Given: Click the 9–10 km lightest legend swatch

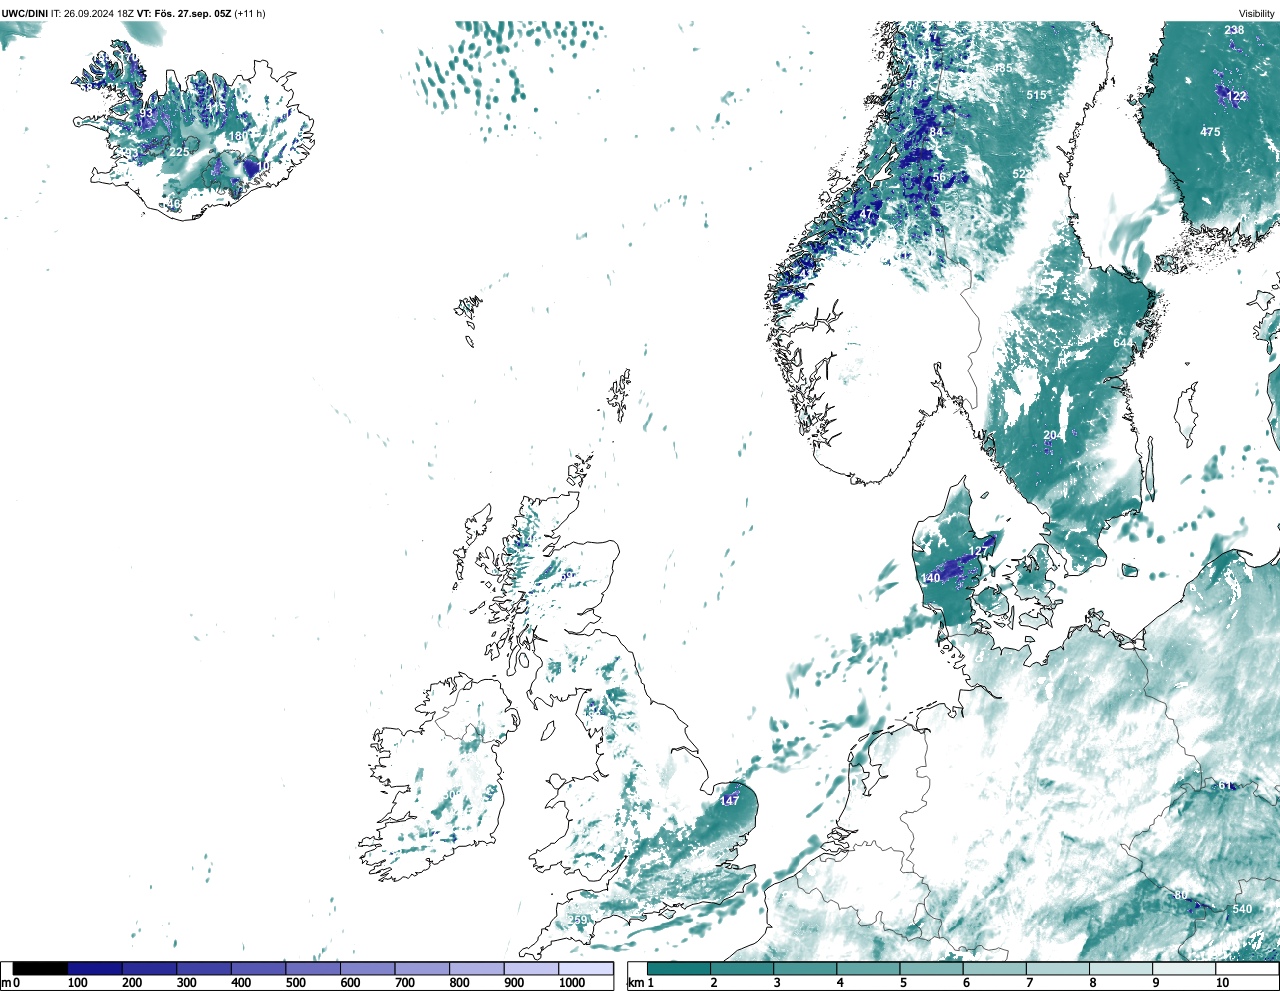Looking at the screenshot, I should [1185, 968].
